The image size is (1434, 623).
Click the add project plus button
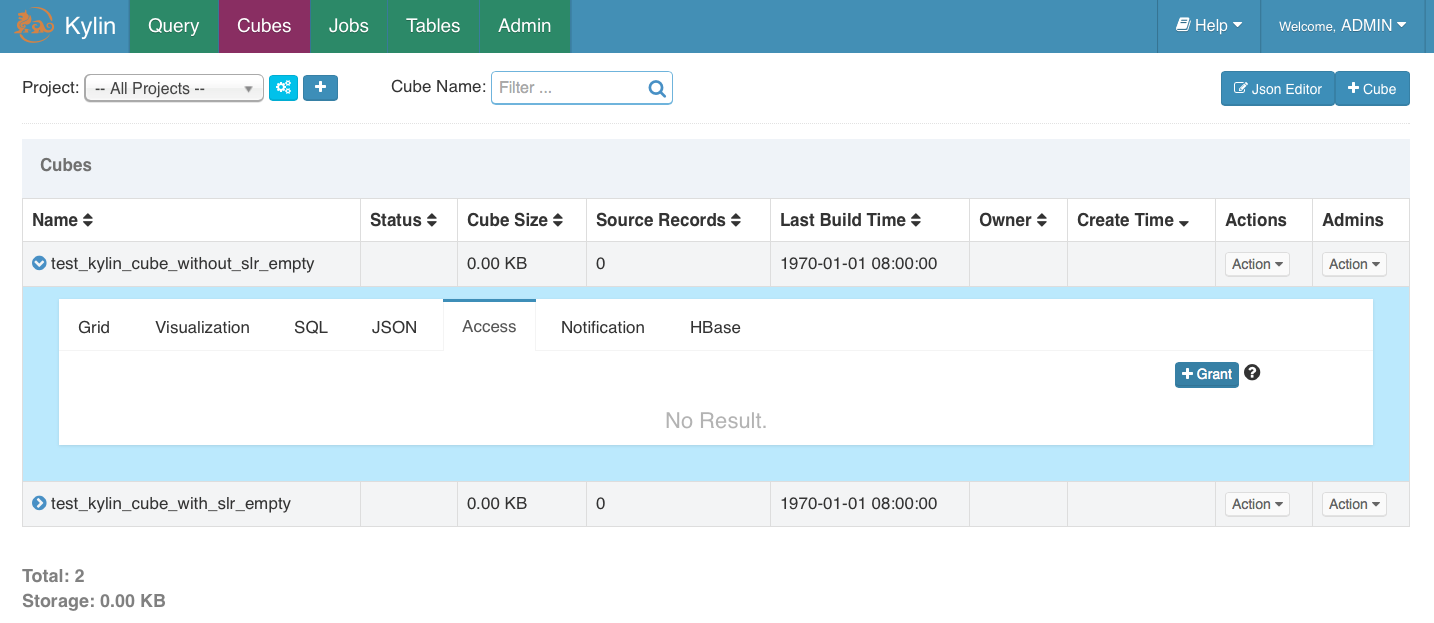[320, 88]
